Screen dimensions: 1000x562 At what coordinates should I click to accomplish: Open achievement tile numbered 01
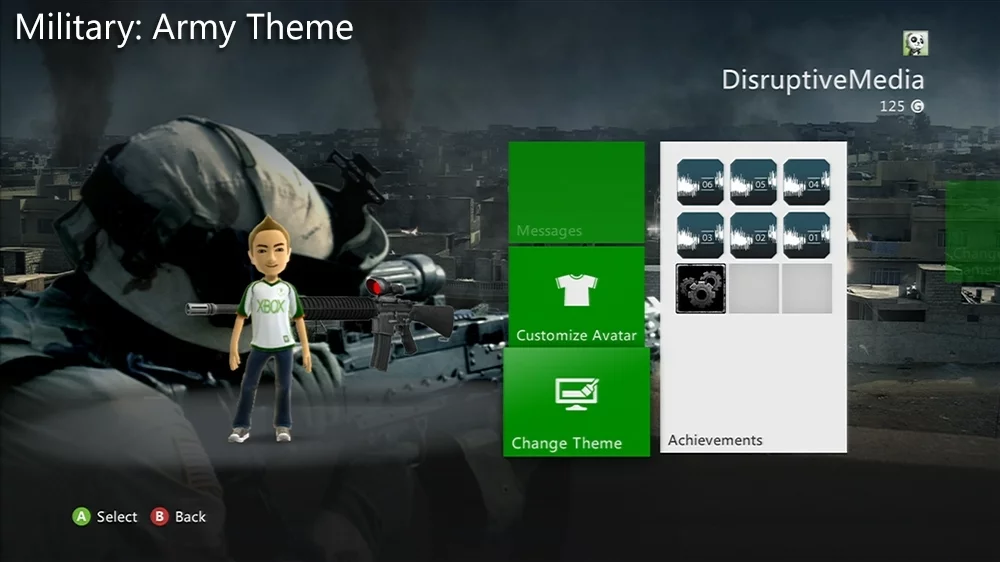tap(807, 235)
